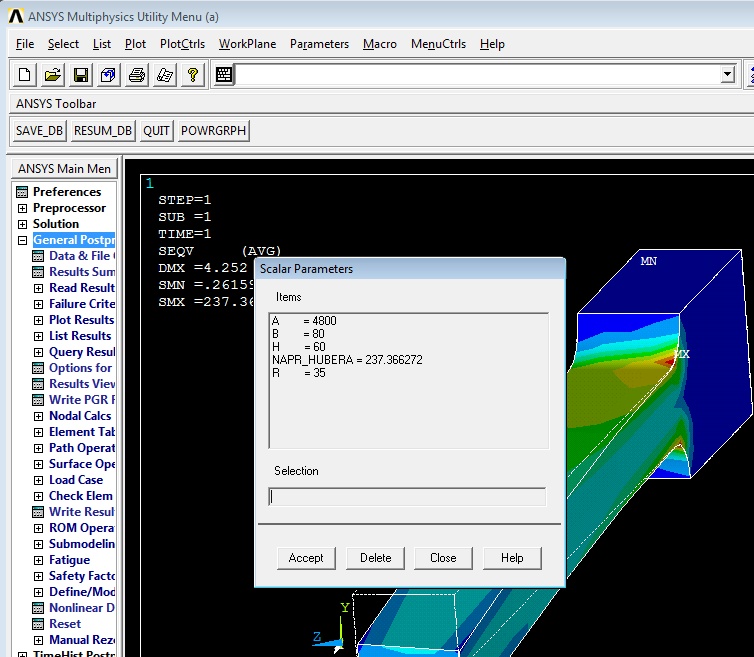Click Accept in Scalar Parameters dialog
Viewport: 754px width, 657px height.
click(x=306, y=558)
